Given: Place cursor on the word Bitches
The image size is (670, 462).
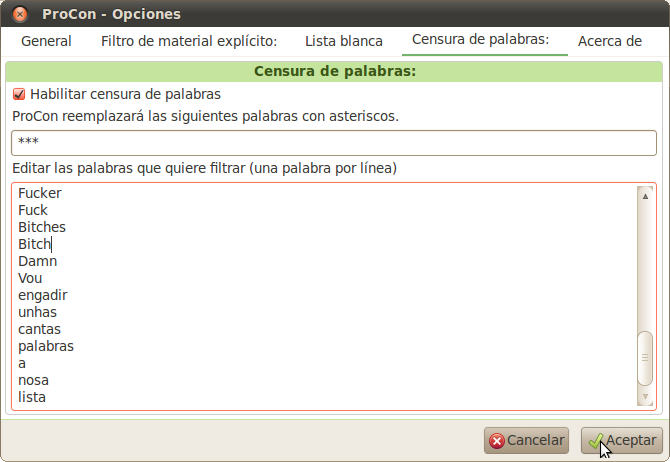Looking at the screenshot, I should pyautogui.click(x=42, y=227).
